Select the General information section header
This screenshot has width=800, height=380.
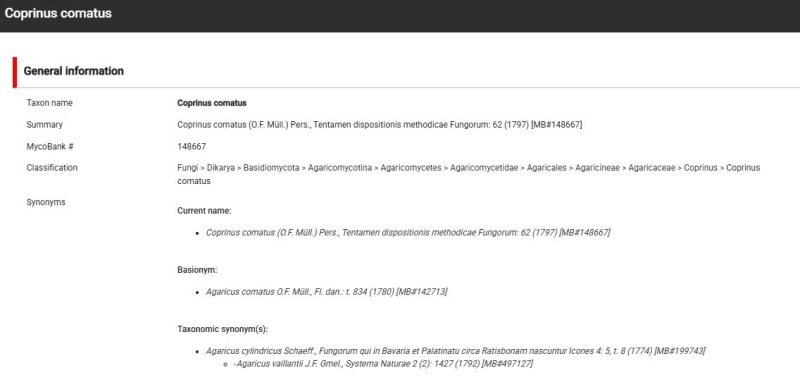[x=74, y=71]
